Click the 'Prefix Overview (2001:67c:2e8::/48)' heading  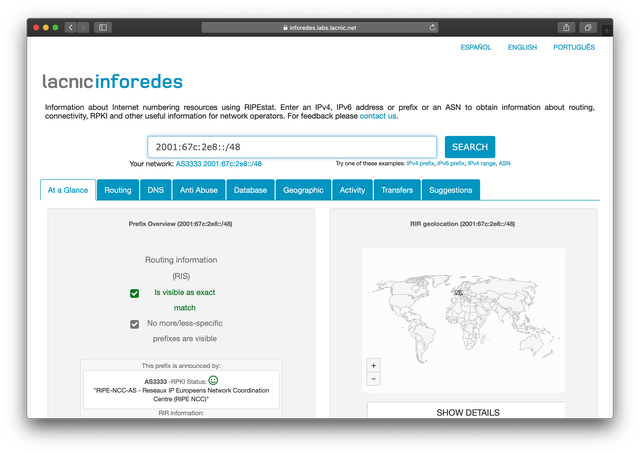tap(180, 224)
